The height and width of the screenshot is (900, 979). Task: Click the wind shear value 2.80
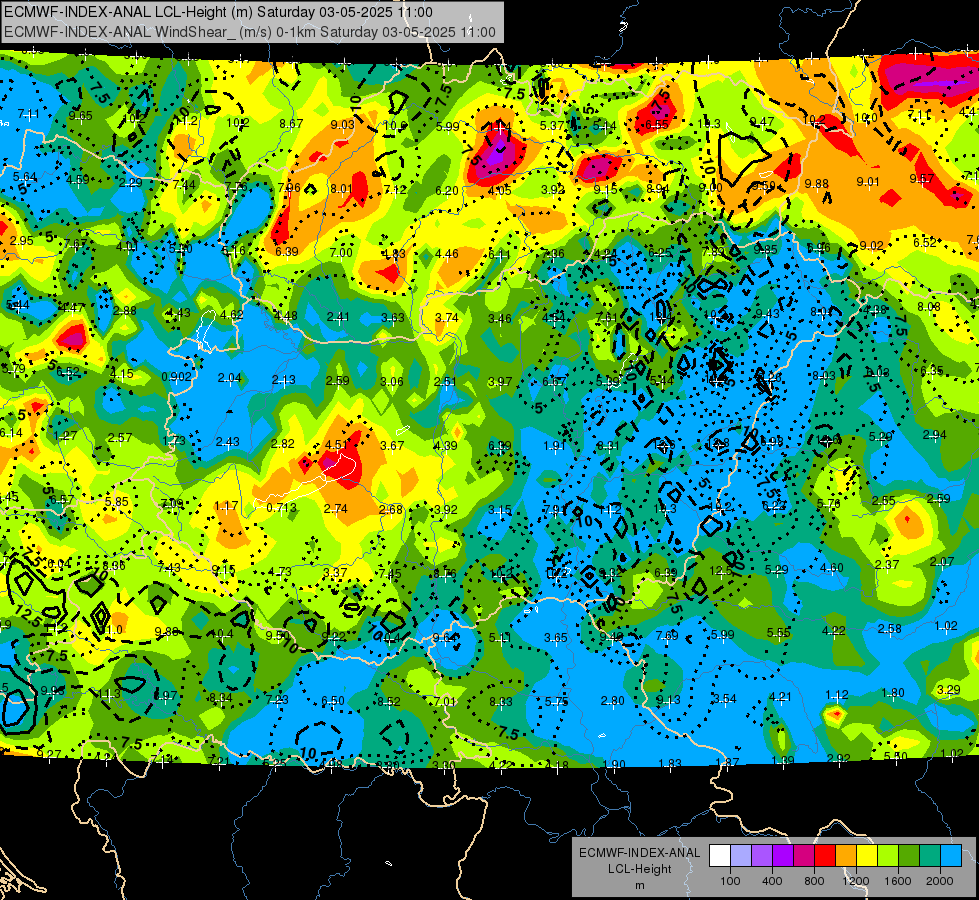[612, 700]
